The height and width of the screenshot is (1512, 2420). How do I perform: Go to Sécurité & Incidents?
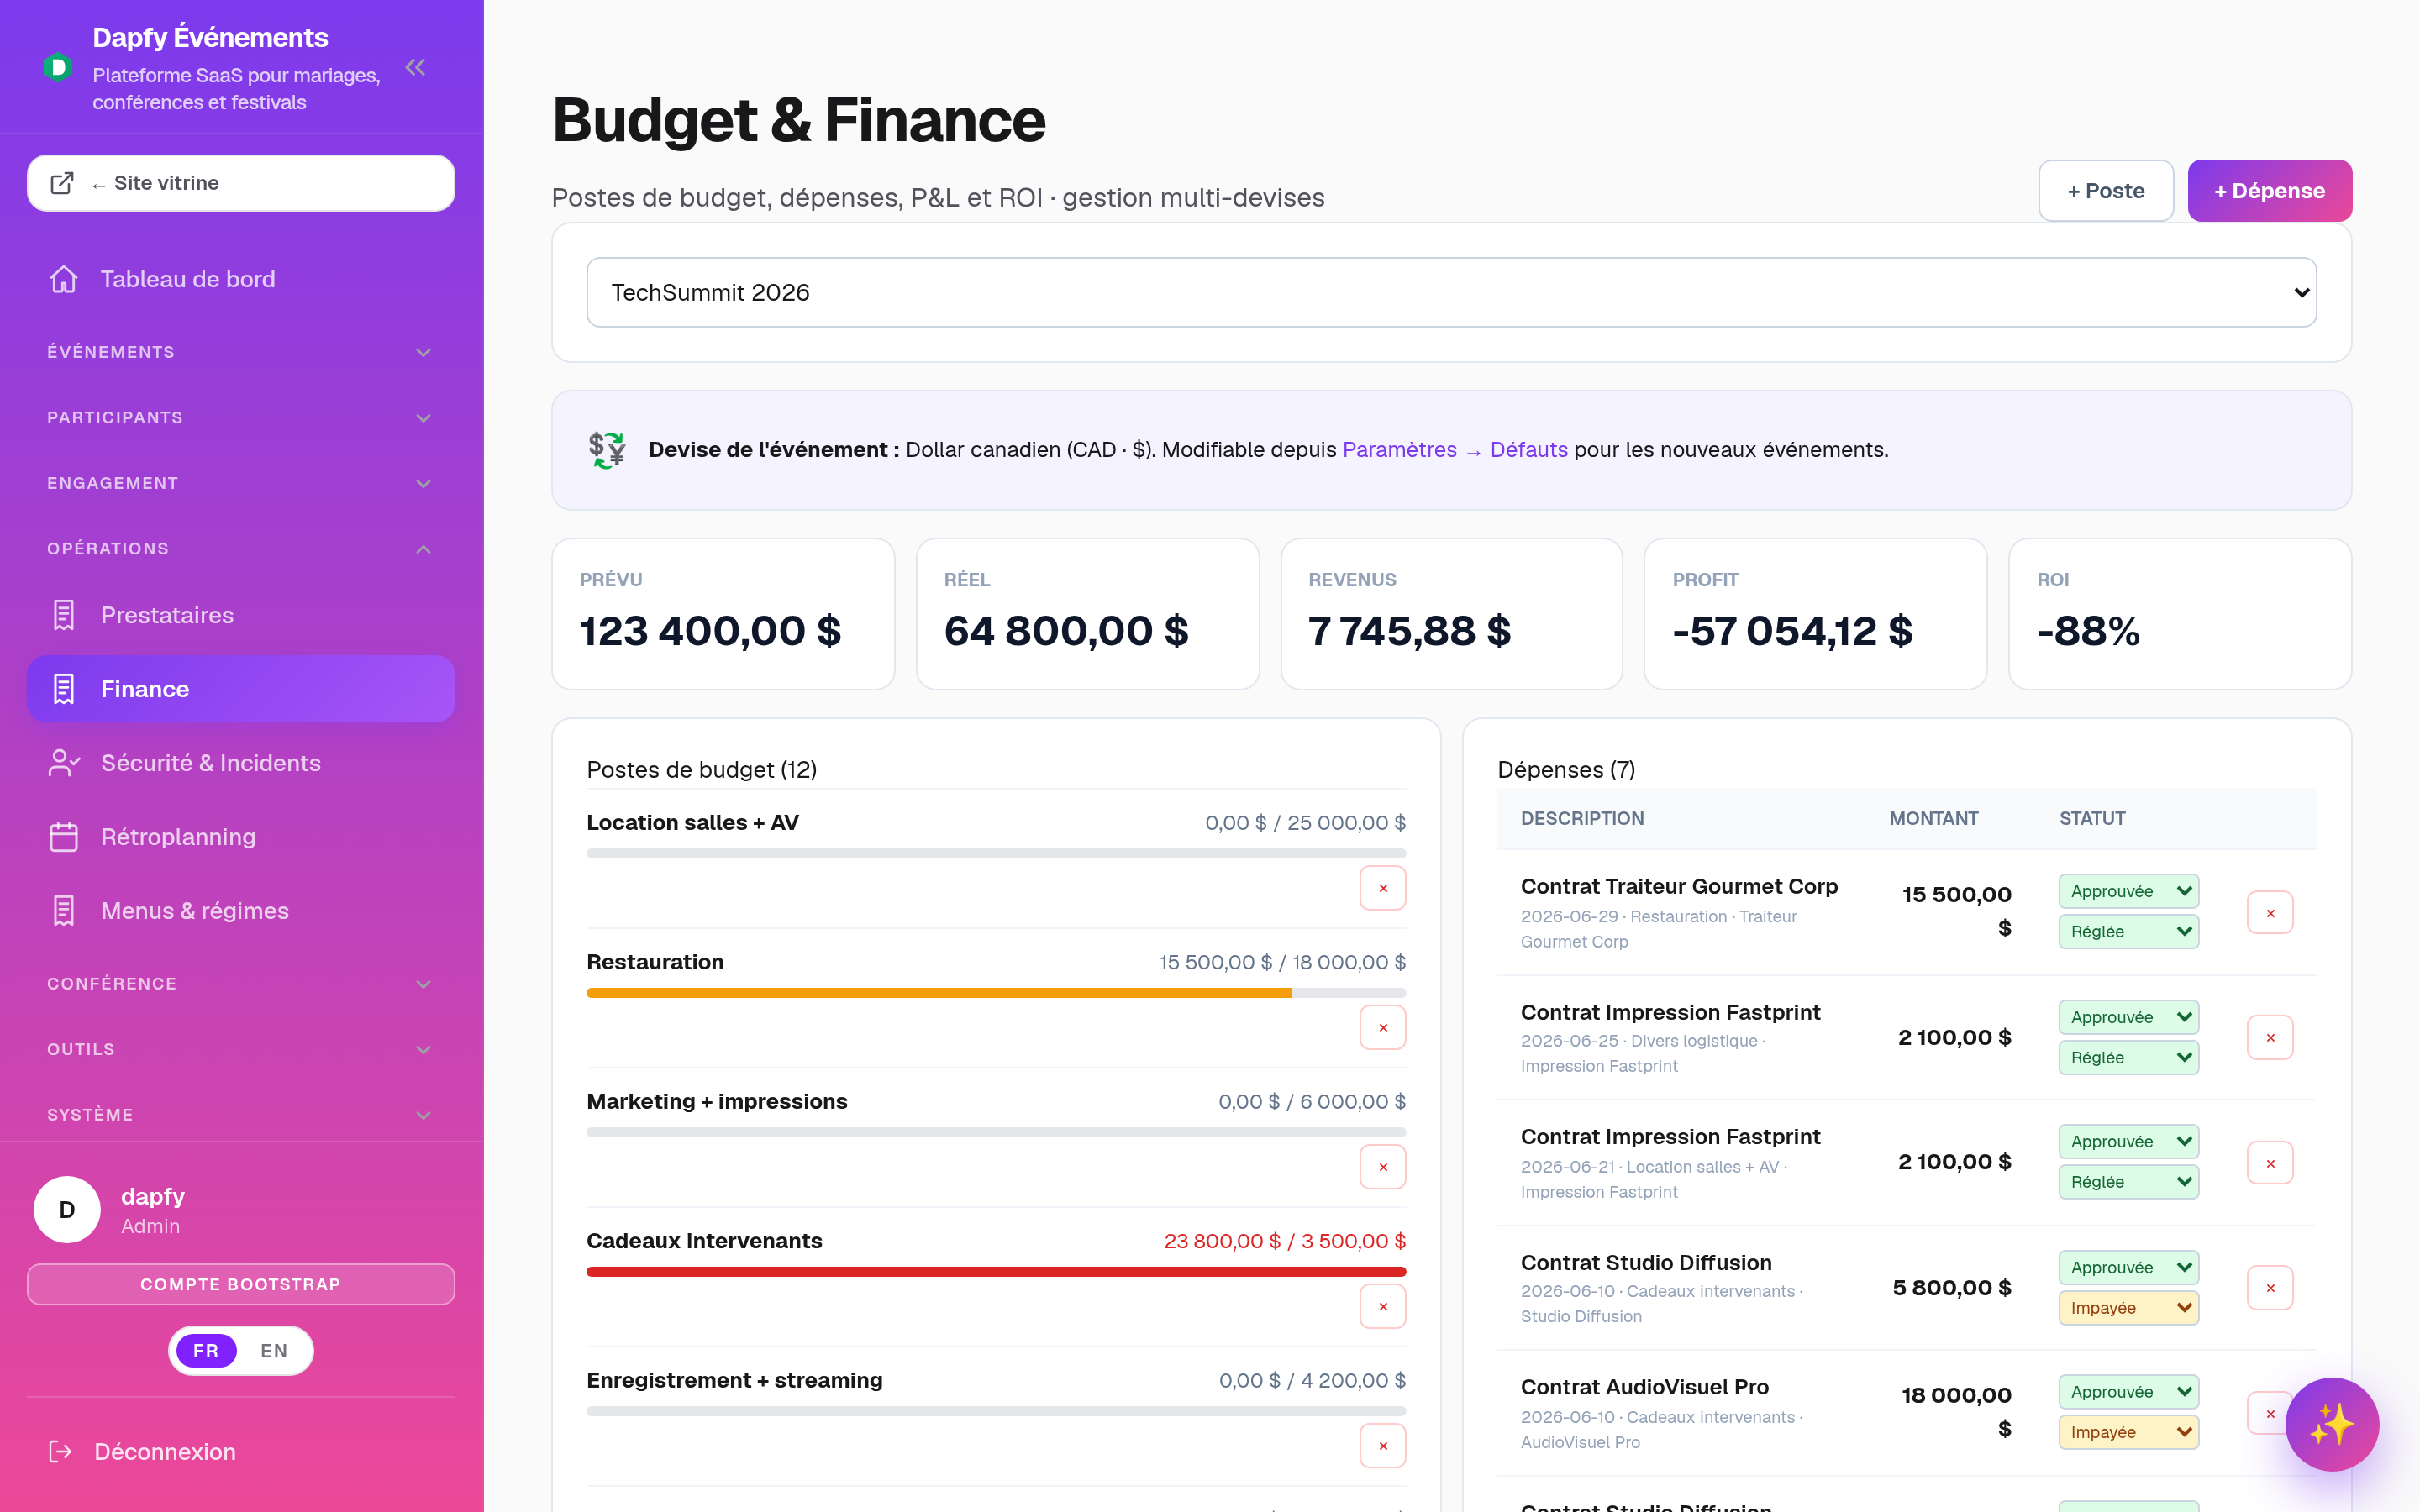(x=241, y=763)
